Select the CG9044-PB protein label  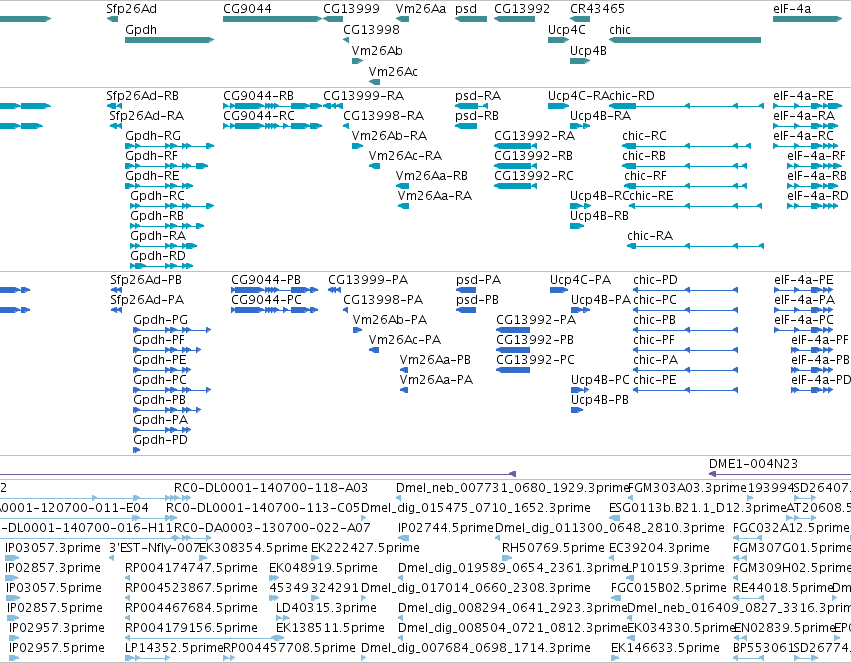coord(266,280)
